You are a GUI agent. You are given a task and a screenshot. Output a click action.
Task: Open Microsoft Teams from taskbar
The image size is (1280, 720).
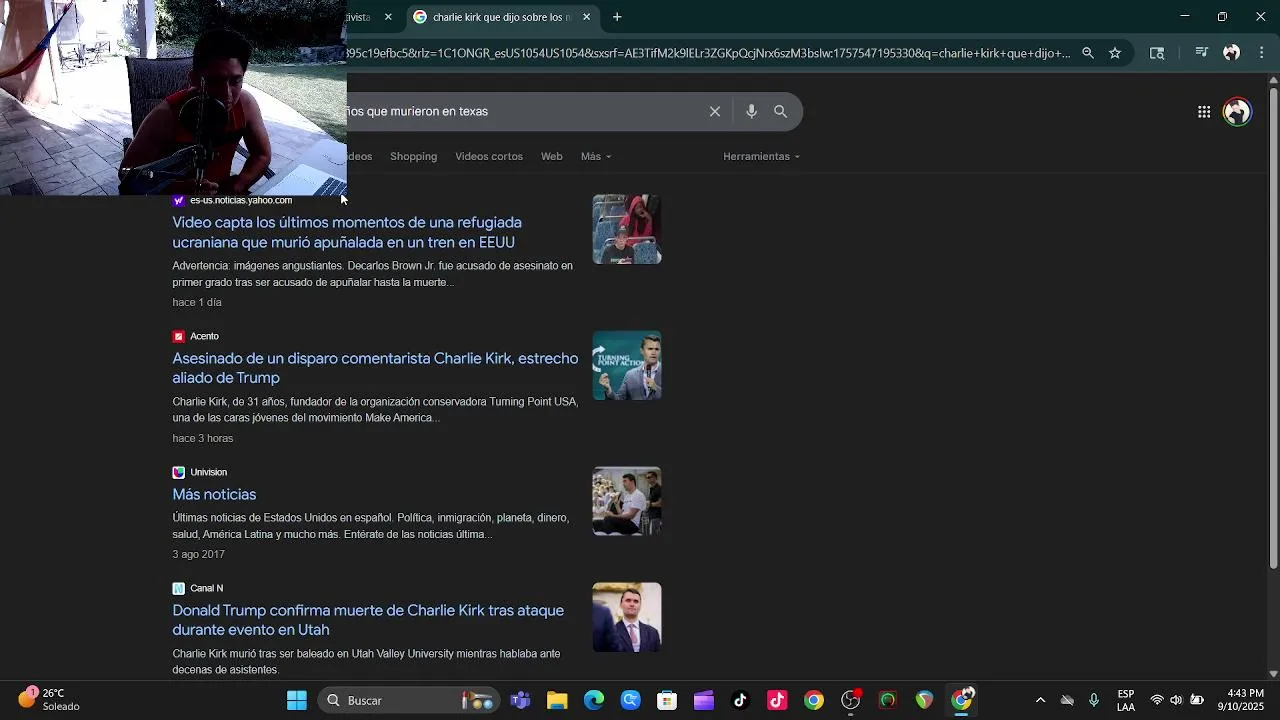[520, 700]
